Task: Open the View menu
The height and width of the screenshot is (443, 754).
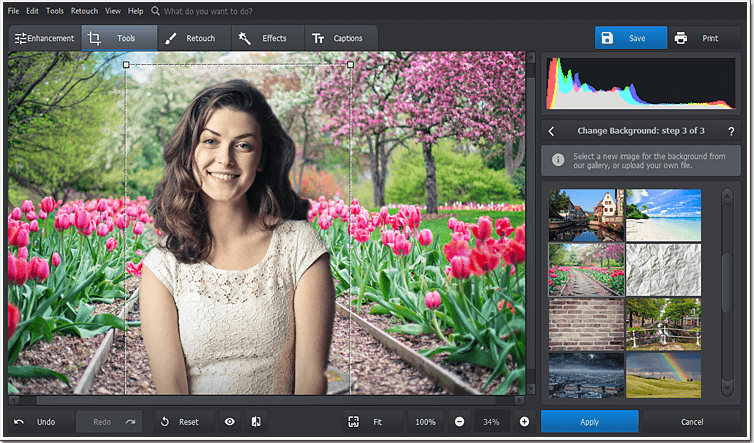Action: 113,11
